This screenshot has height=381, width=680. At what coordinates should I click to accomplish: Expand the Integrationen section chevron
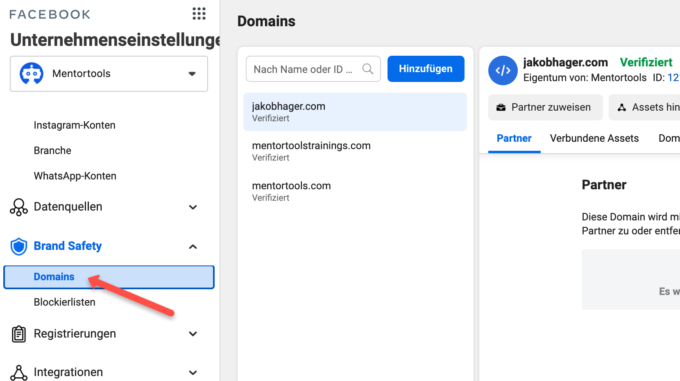[x=193, y=372]
